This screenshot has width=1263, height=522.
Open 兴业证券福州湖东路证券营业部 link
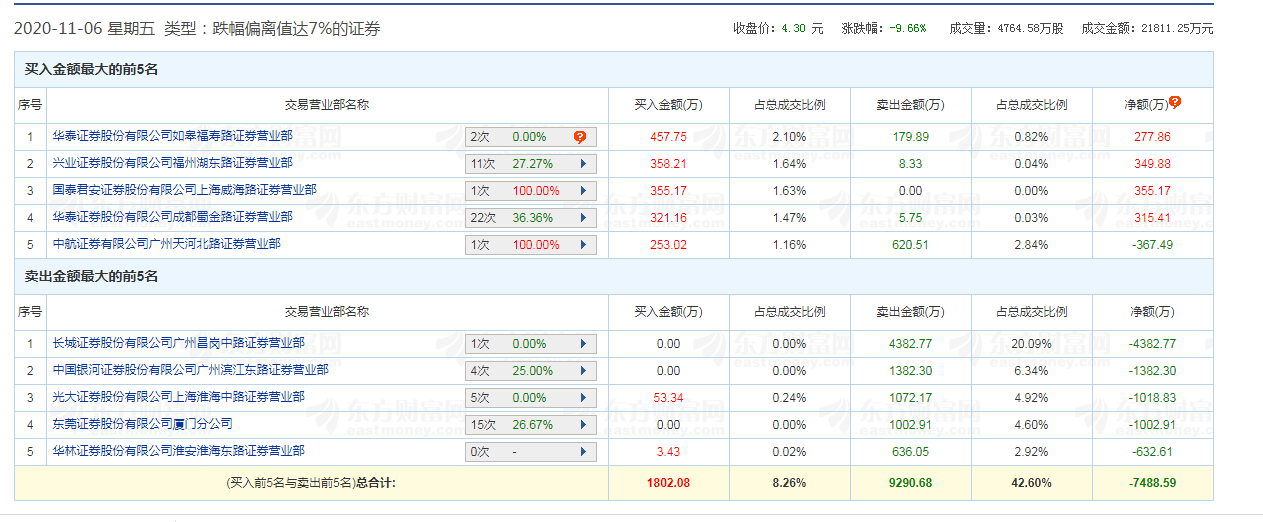tap(173, 163)
